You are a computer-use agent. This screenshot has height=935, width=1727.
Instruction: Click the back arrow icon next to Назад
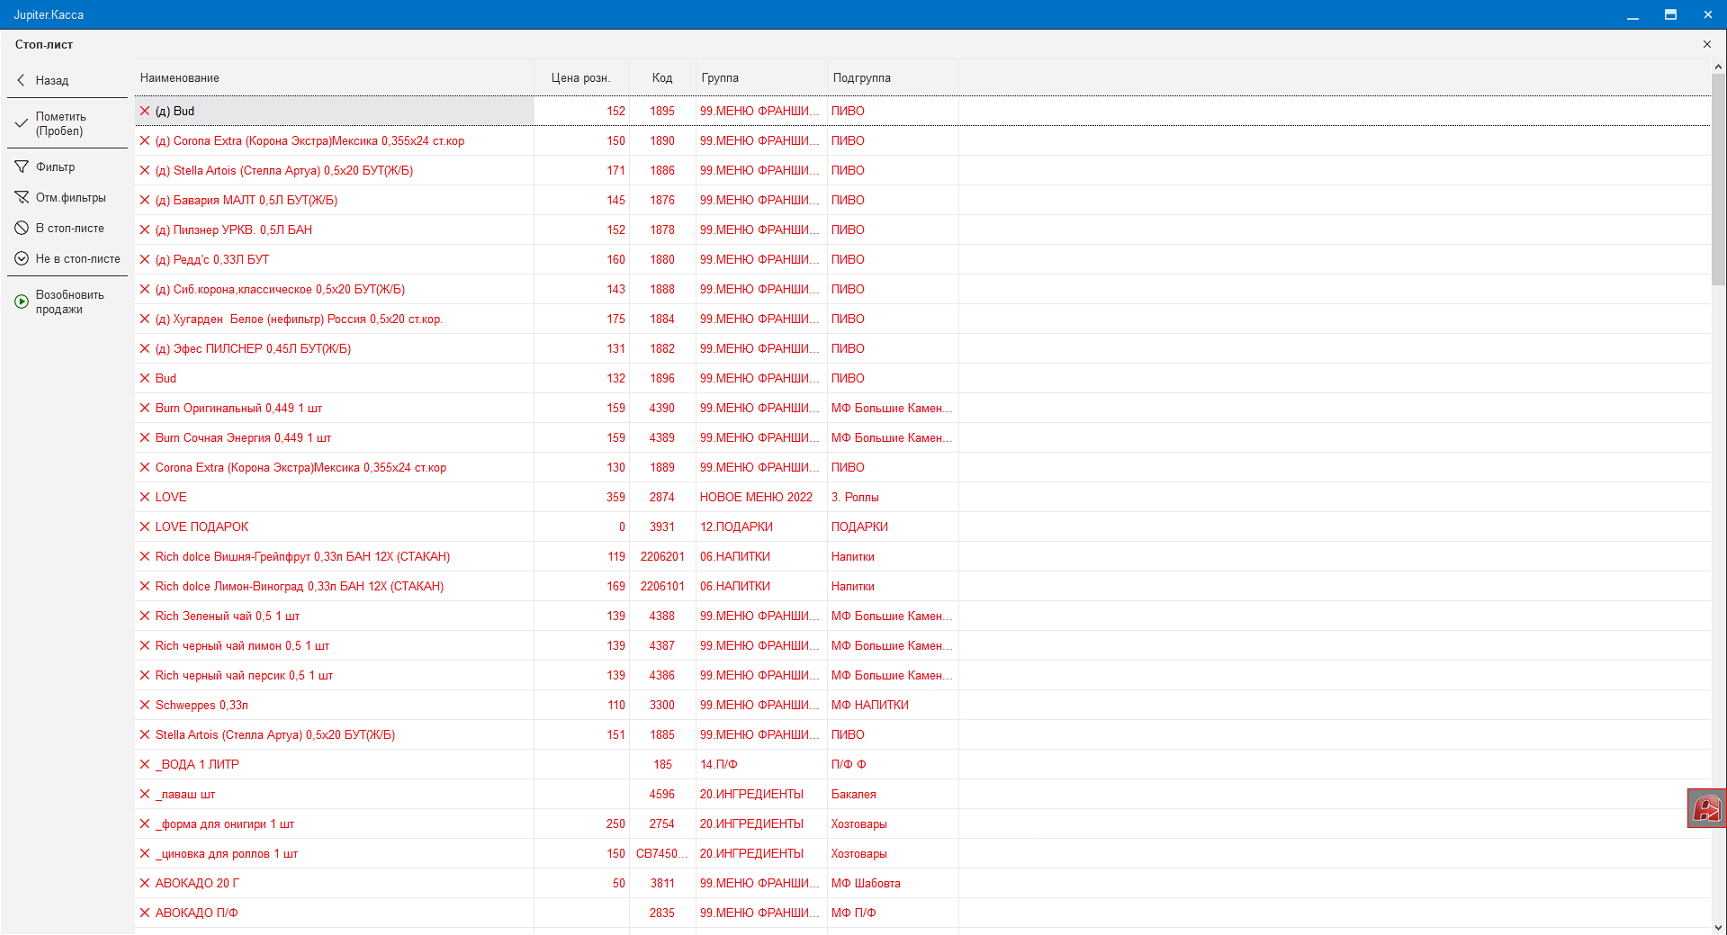pos(21,80)
